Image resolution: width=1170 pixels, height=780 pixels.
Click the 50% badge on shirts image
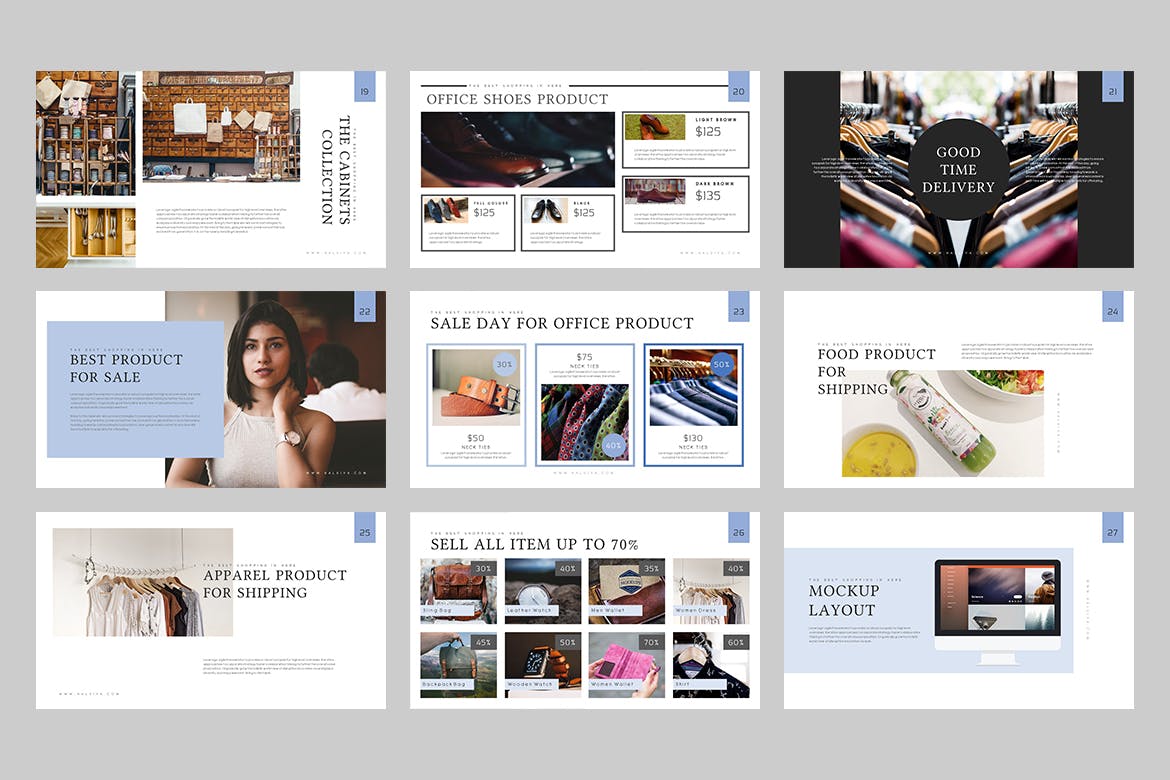[x=719, y=364]
